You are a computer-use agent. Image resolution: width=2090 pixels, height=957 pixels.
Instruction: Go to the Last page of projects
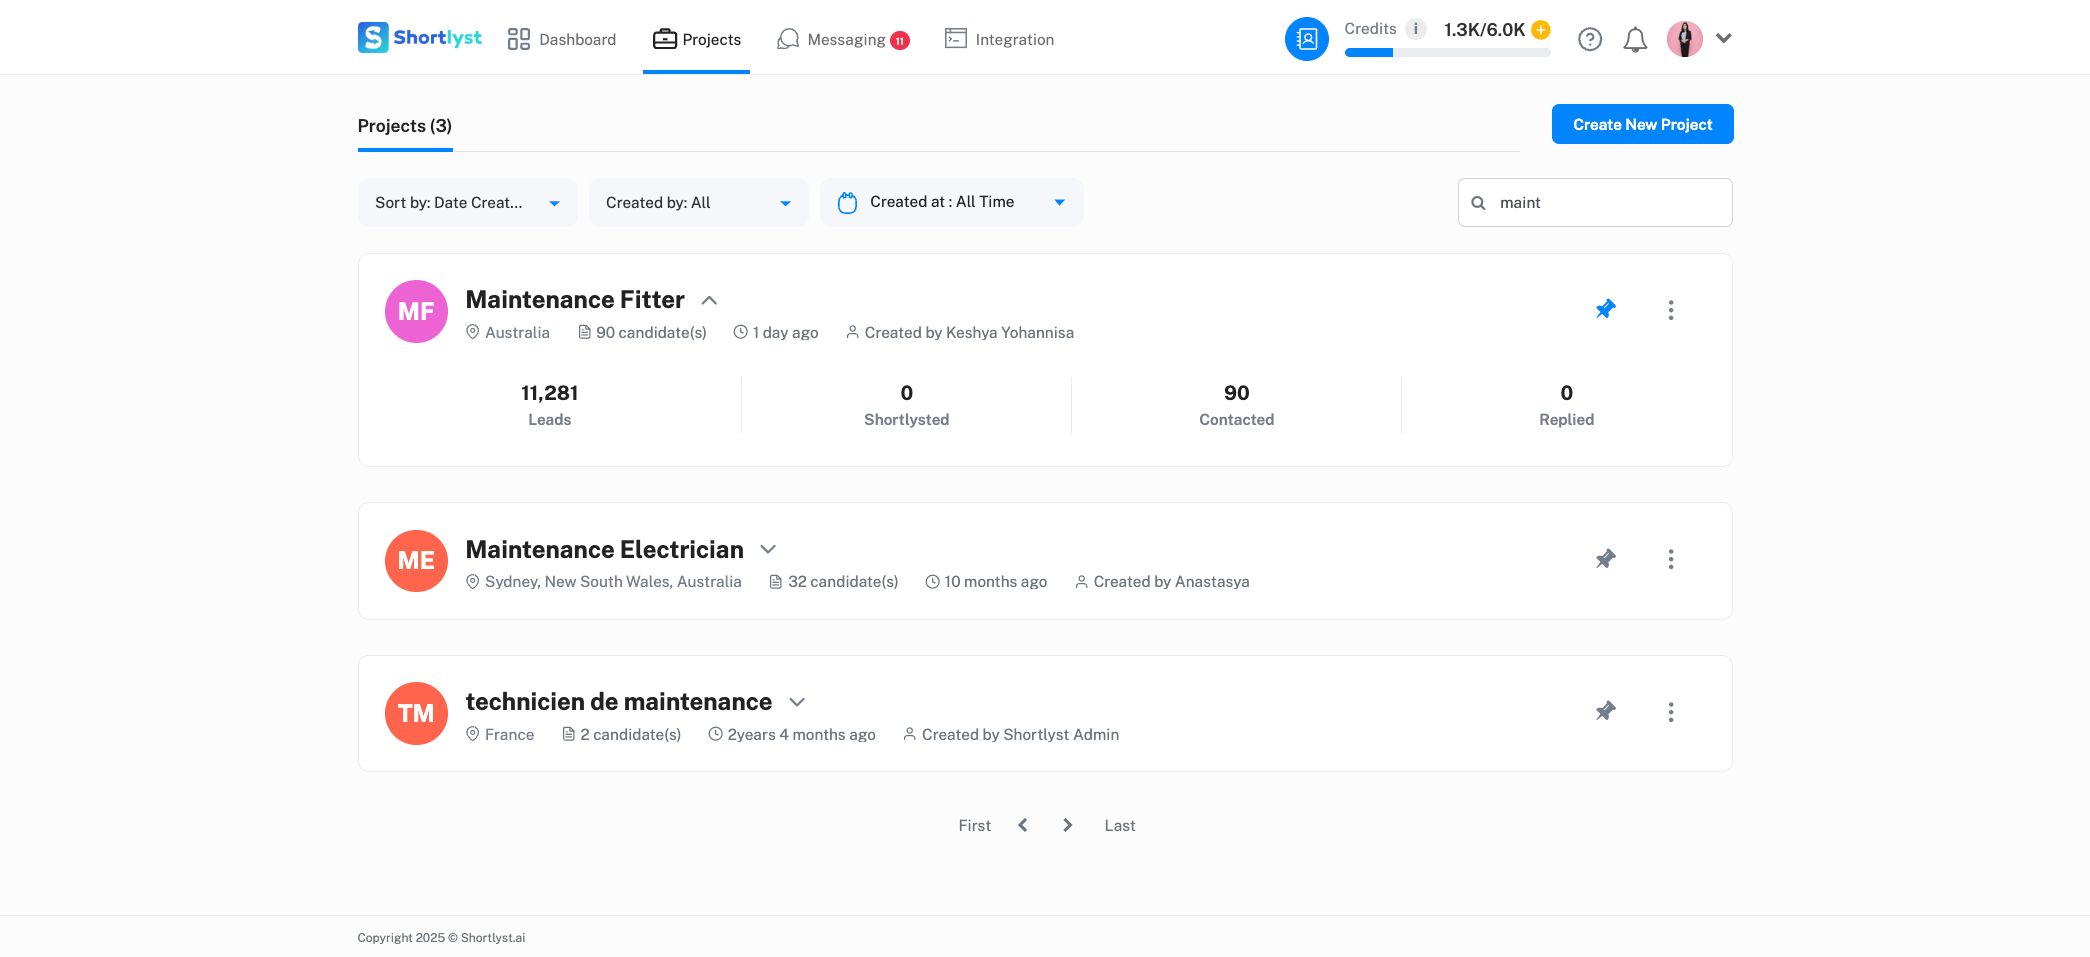tap(1119, 825)
